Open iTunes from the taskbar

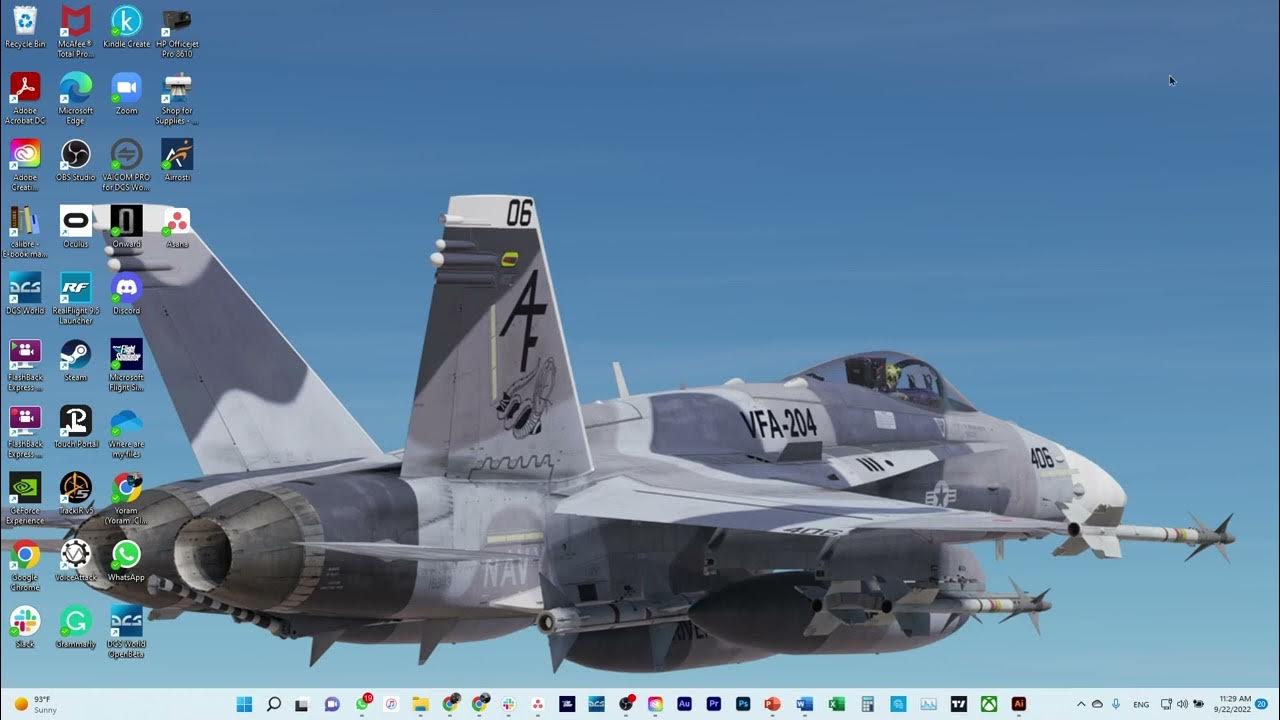pos(391,704)
